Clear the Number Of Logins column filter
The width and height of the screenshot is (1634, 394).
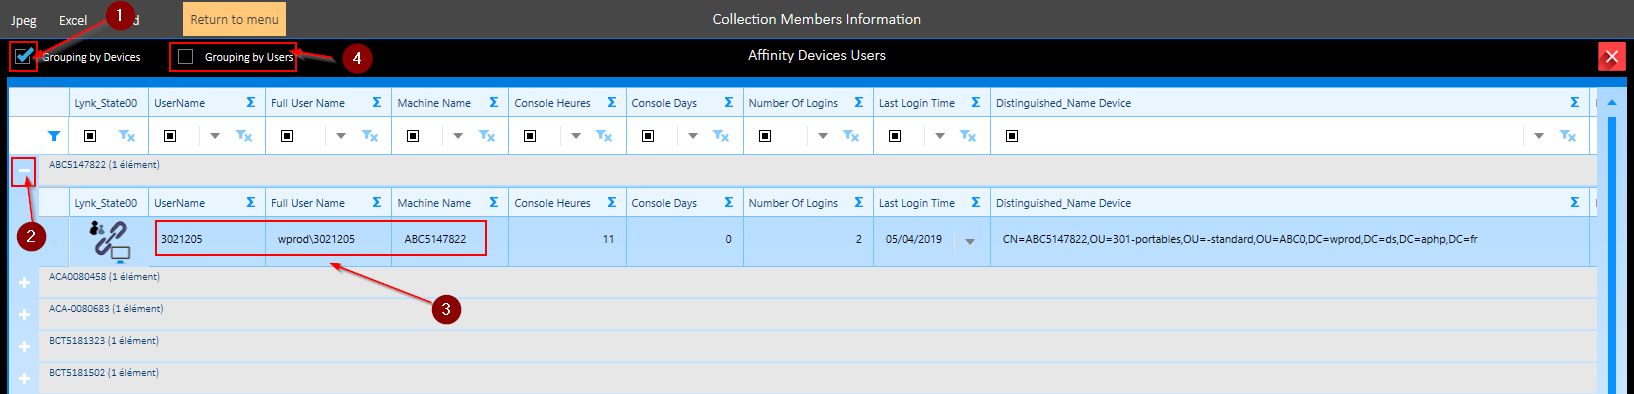point(851,136)
